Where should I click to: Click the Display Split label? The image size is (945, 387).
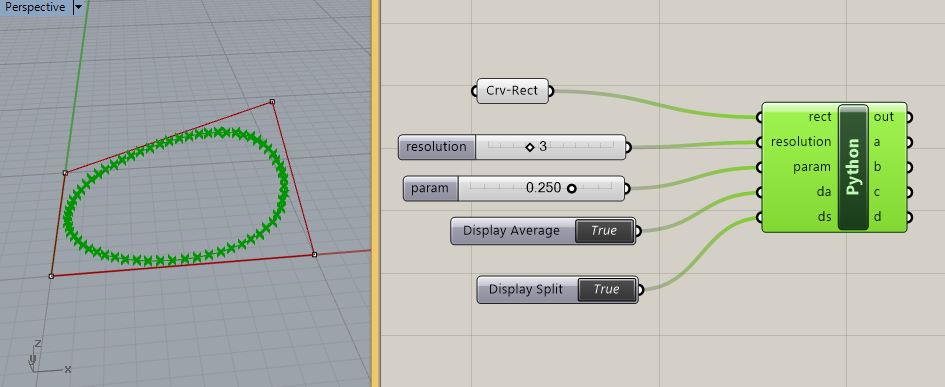(526, 289)
